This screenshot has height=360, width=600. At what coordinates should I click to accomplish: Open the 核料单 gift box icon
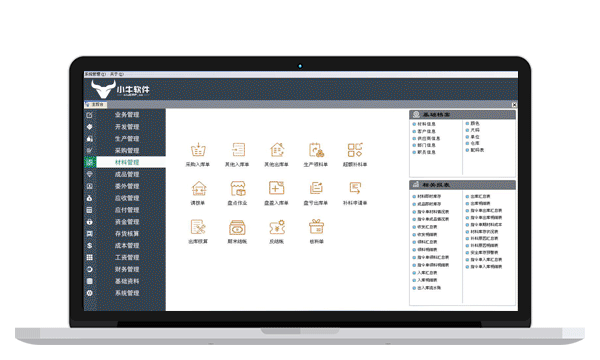coord(316,227)
